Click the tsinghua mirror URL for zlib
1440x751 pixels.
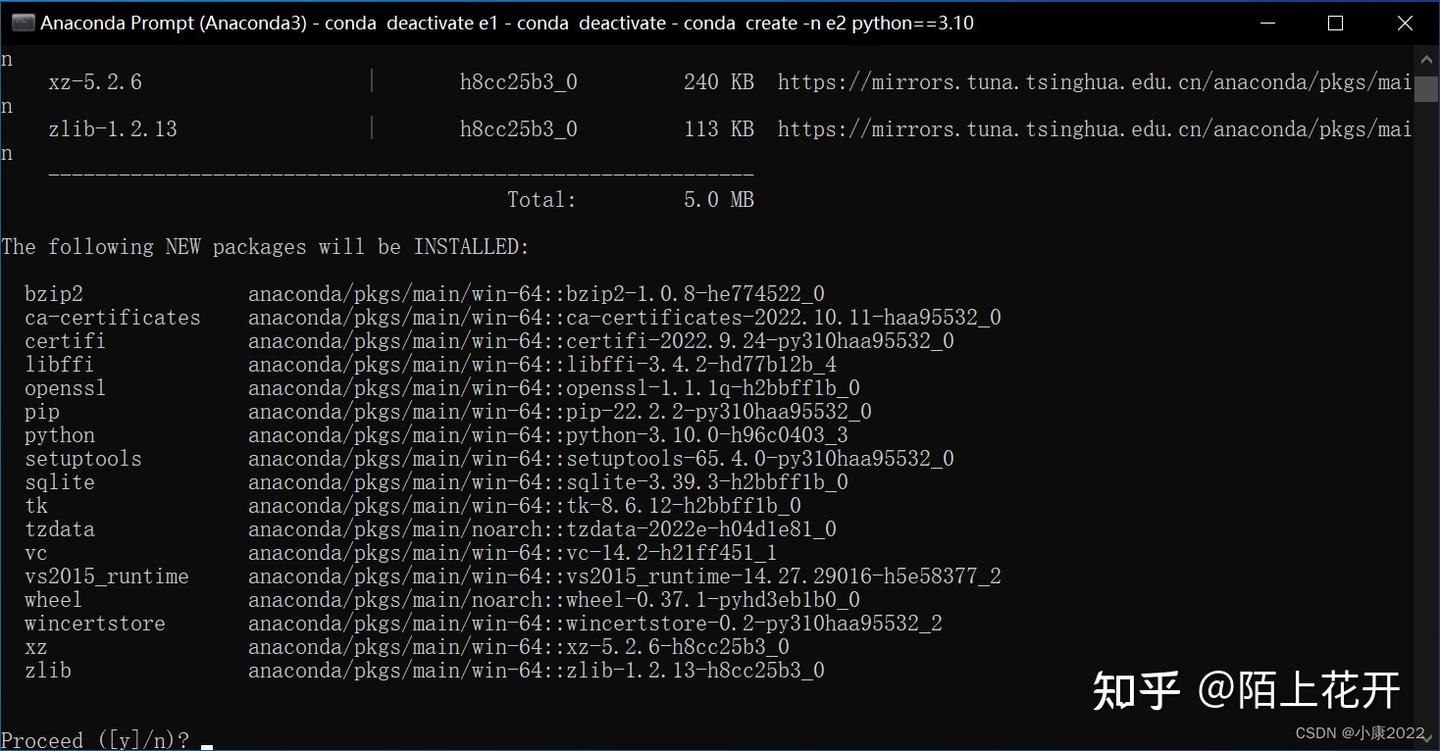1090,128
